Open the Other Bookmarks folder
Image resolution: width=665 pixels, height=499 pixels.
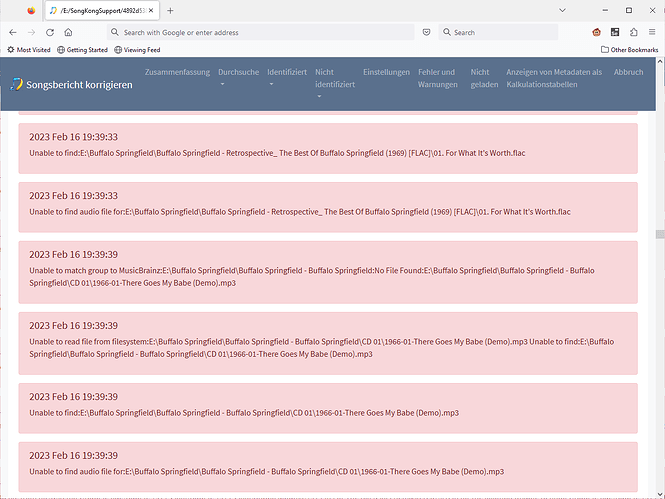tap(630, 50)
